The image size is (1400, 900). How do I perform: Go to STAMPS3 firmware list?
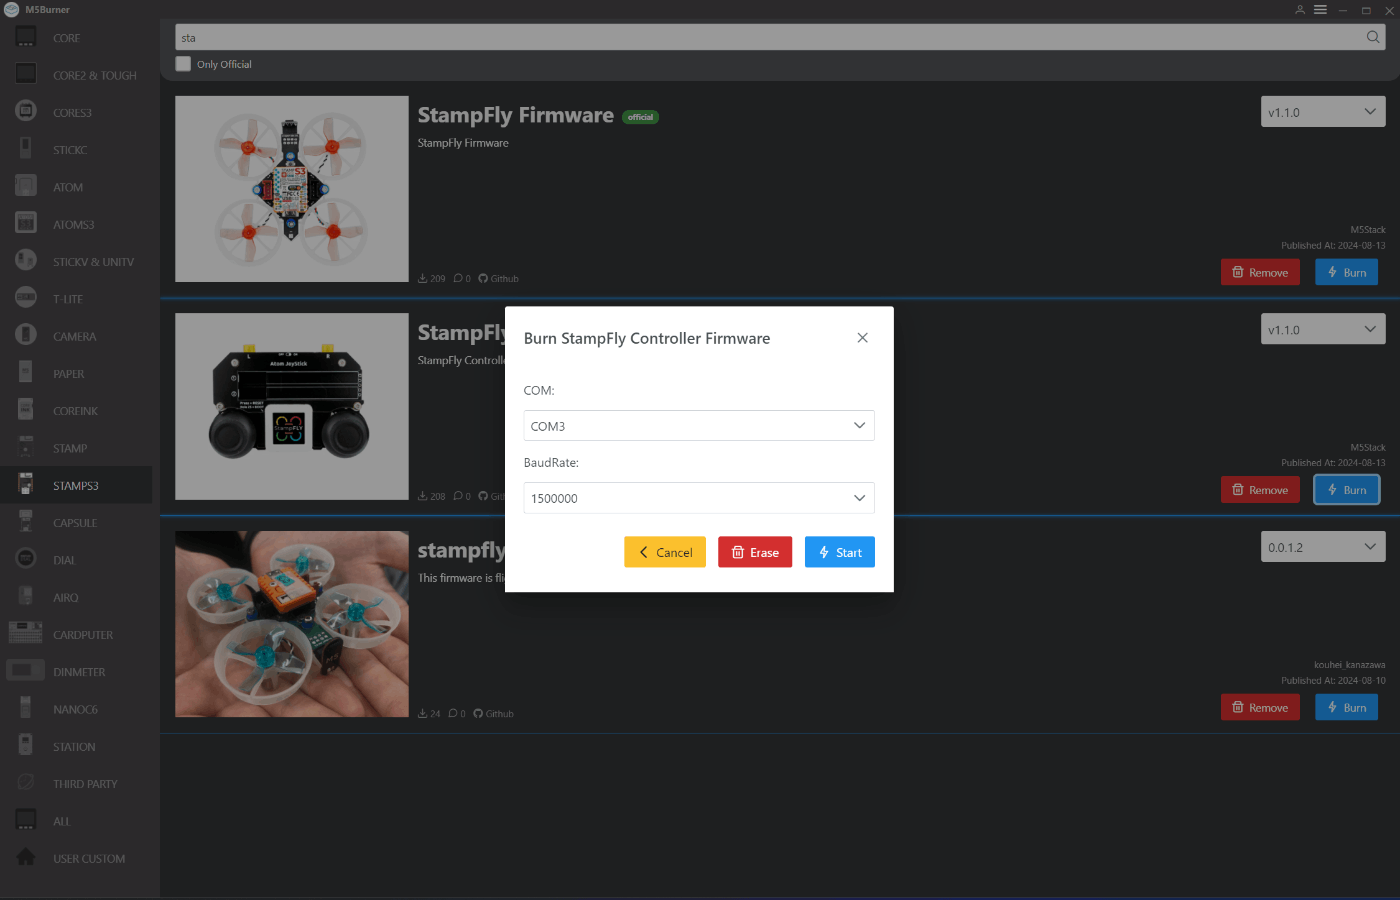point(76,485)
